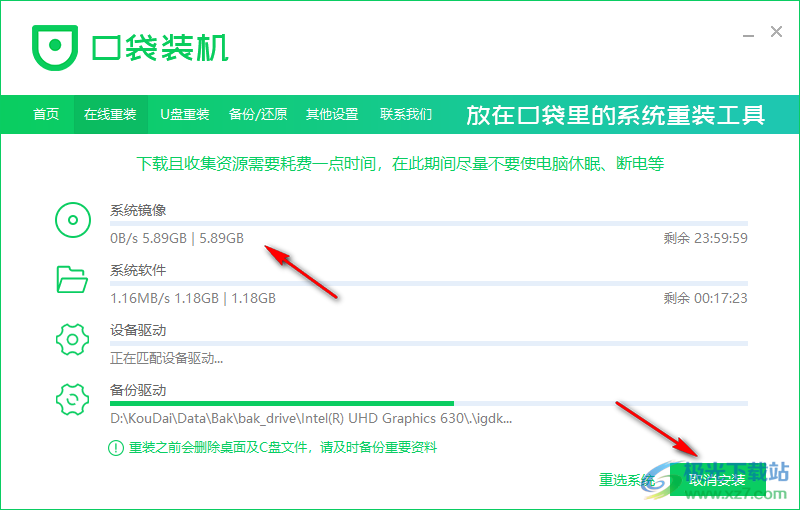Click the 备份驱动 green progress bar
Screen dimensions: 800x510
[x=281, y=403]
